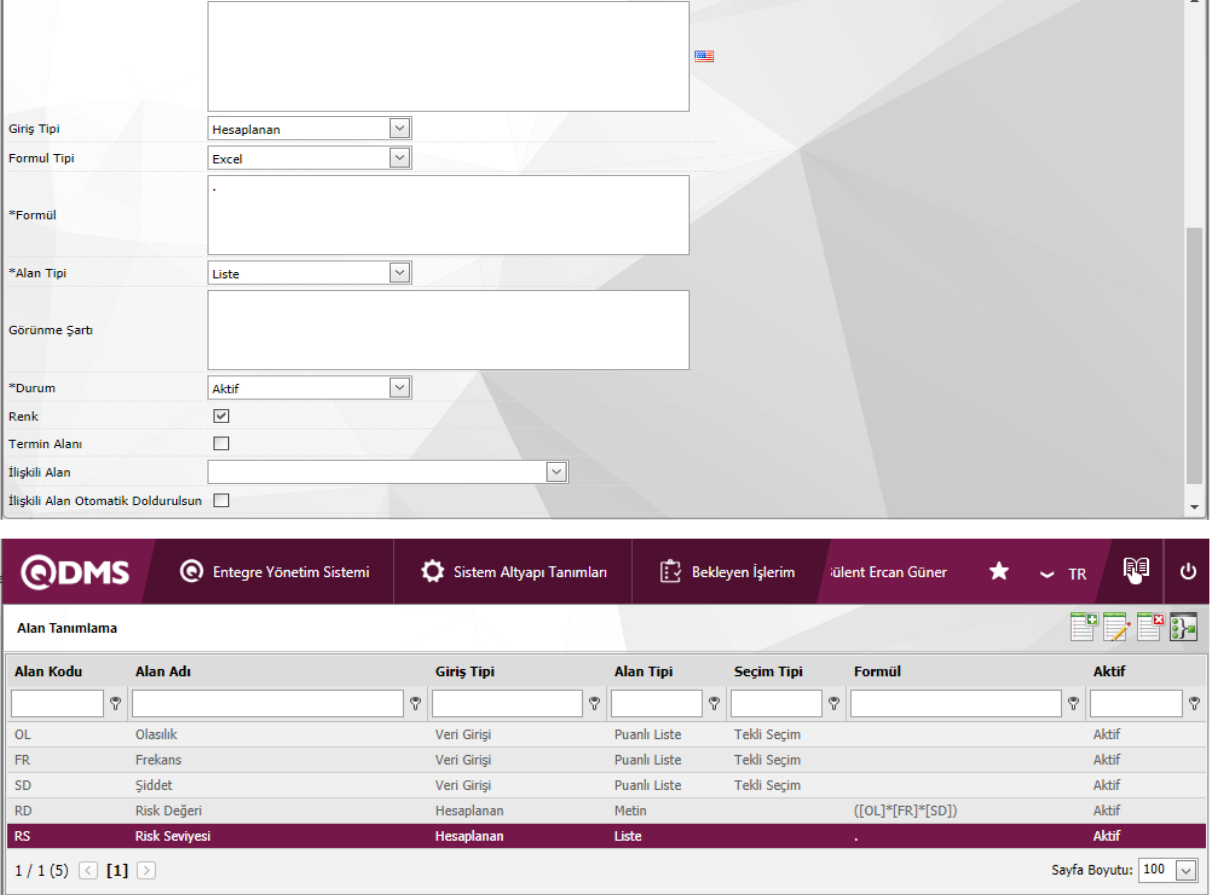Click the favorites star icon

point(998,571)
